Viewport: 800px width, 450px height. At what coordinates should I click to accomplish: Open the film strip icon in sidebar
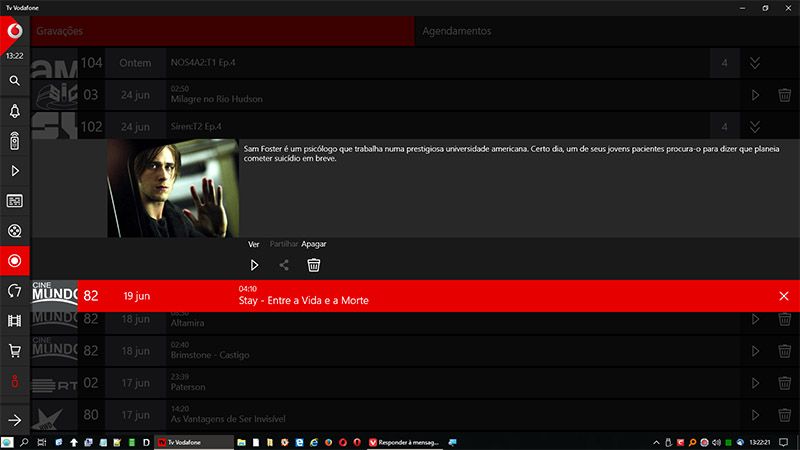point(14,321)
